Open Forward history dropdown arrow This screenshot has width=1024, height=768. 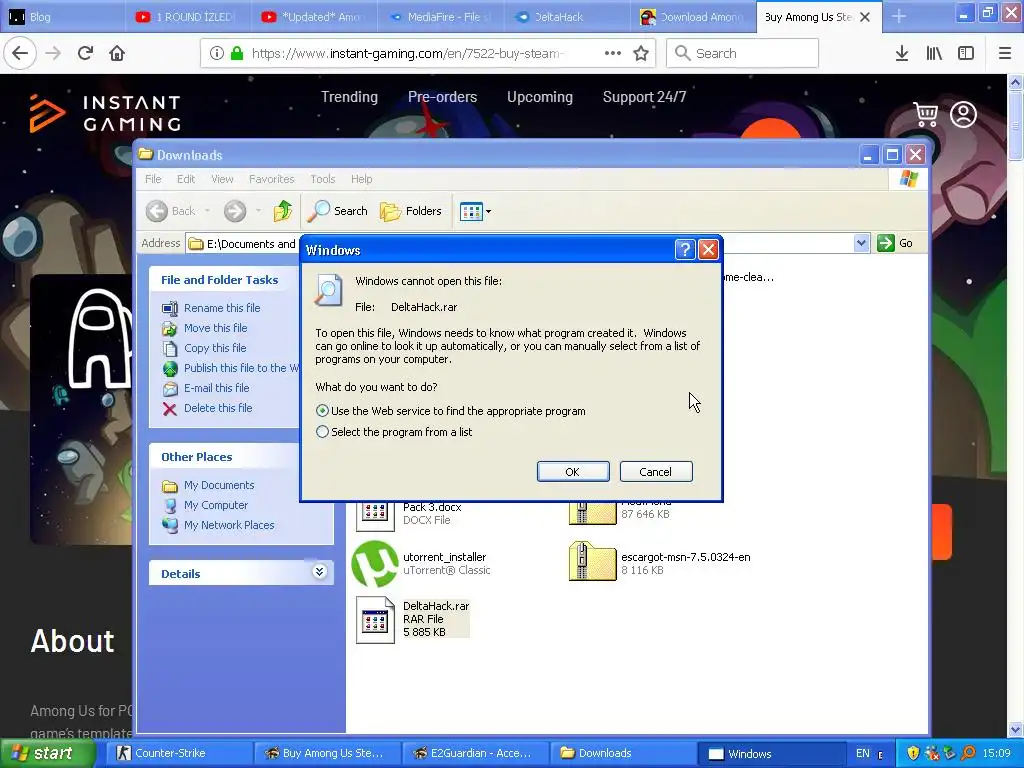[x=258, y=211]
